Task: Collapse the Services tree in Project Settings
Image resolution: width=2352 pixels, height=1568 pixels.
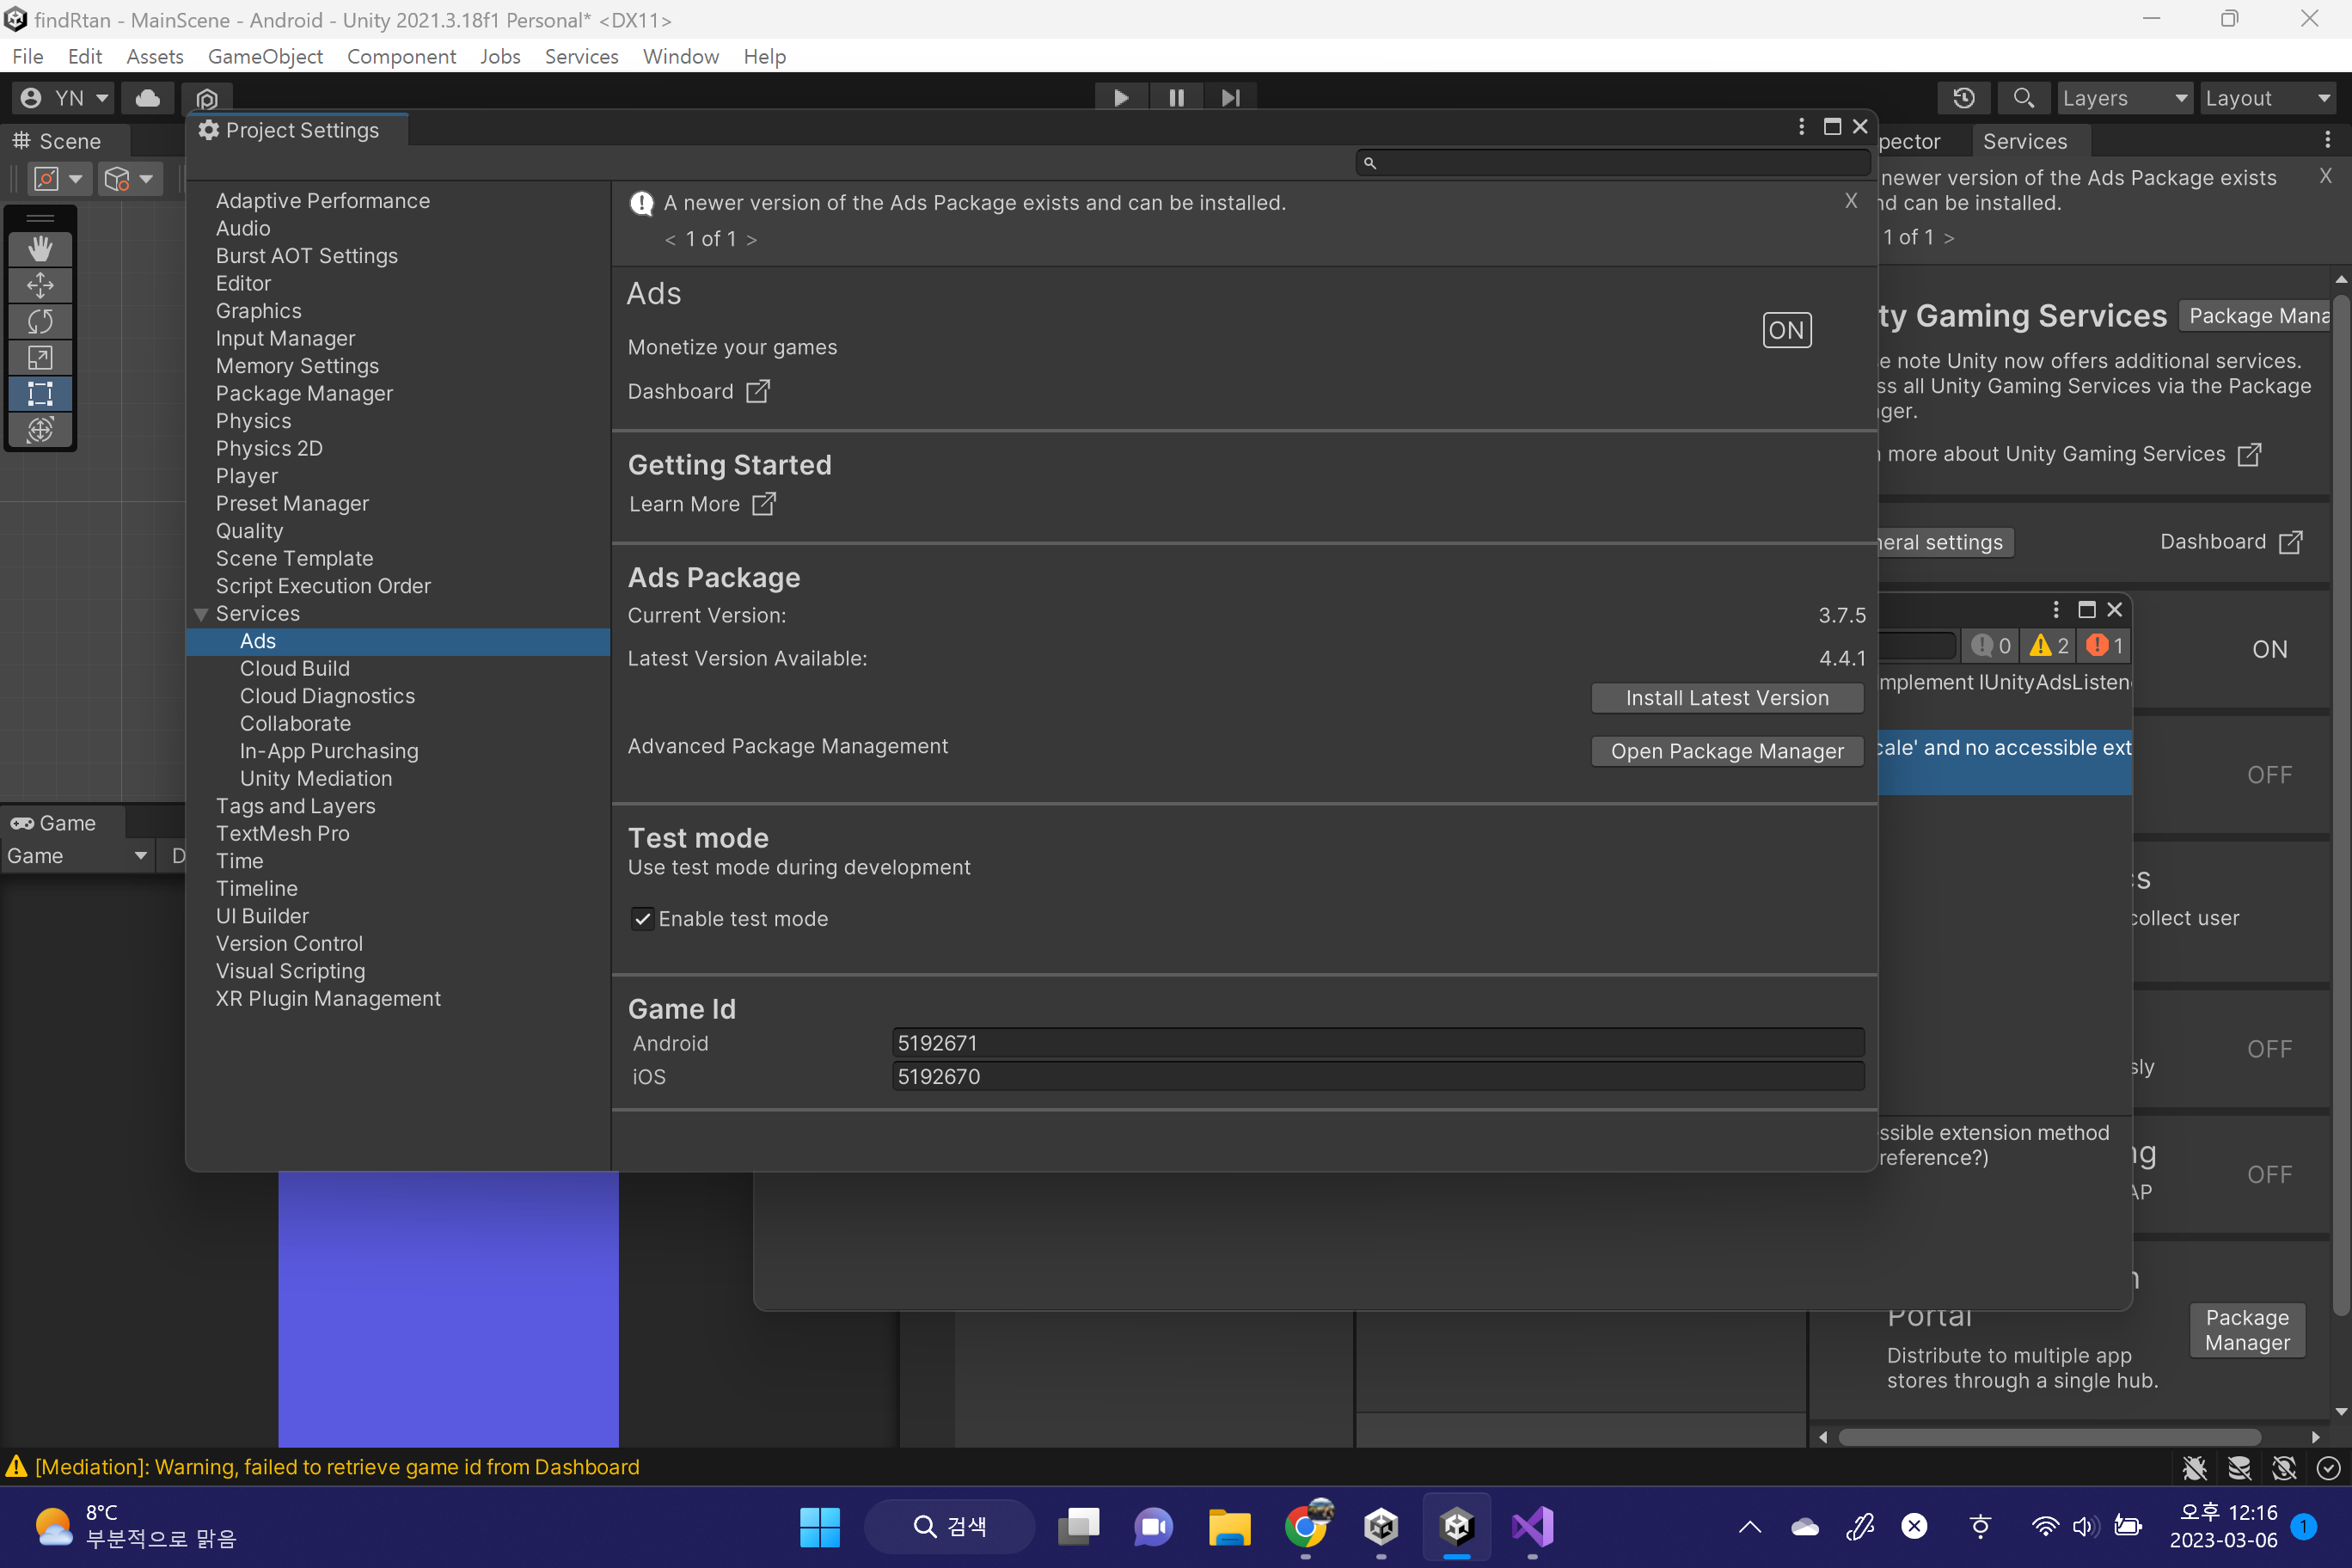Action: pos(201,614)
